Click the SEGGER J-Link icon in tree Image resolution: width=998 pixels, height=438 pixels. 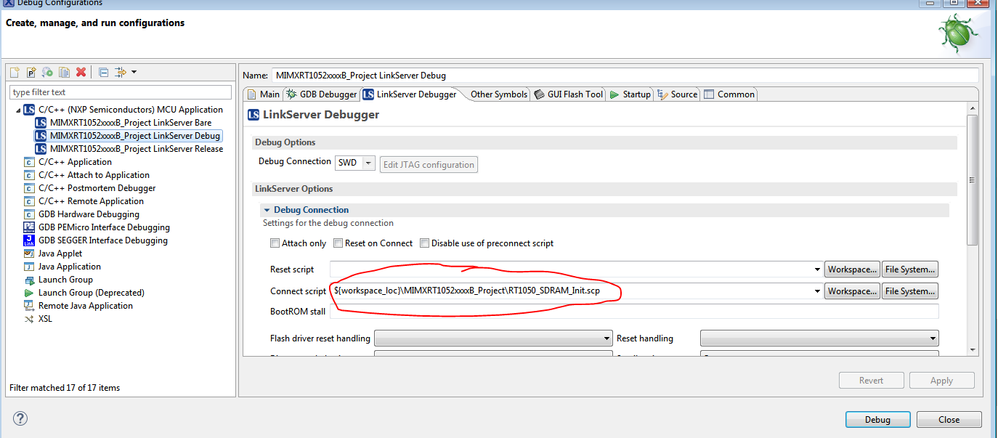point(29,240)
